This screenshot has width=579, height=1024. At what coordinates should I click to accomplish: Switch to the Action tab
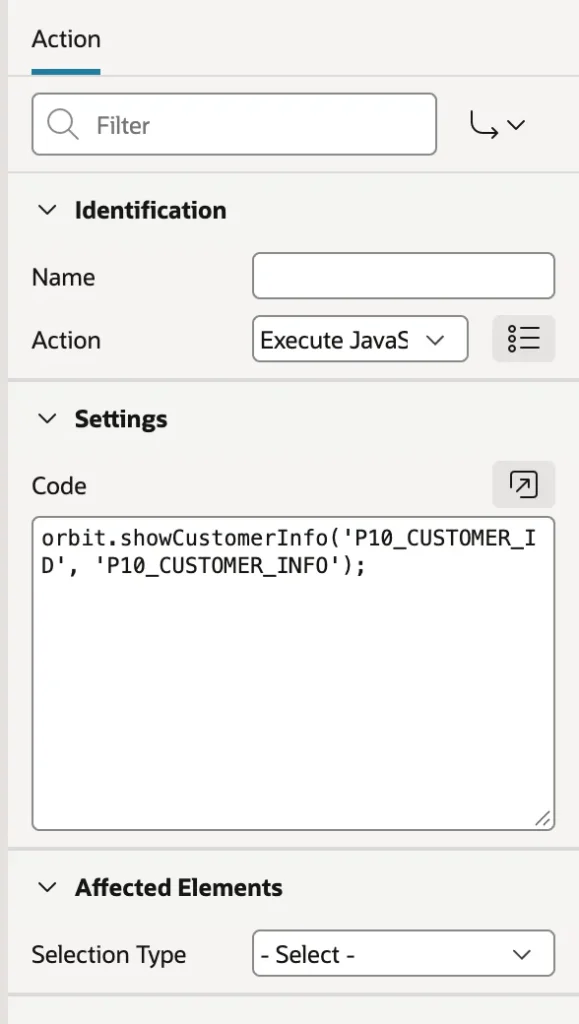coord(66,40)
